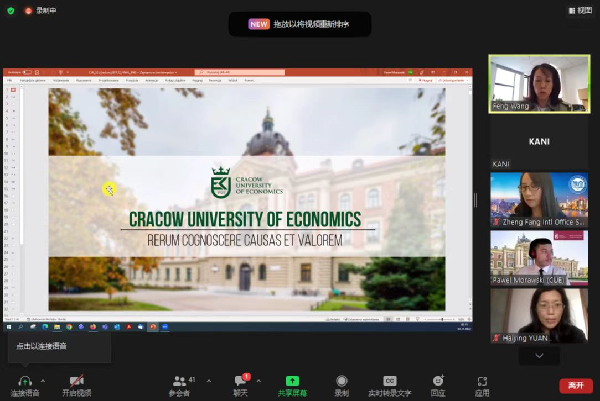Click the Save icon in PowerPoint title bar

pyautogui.click(x=37, y=72)
